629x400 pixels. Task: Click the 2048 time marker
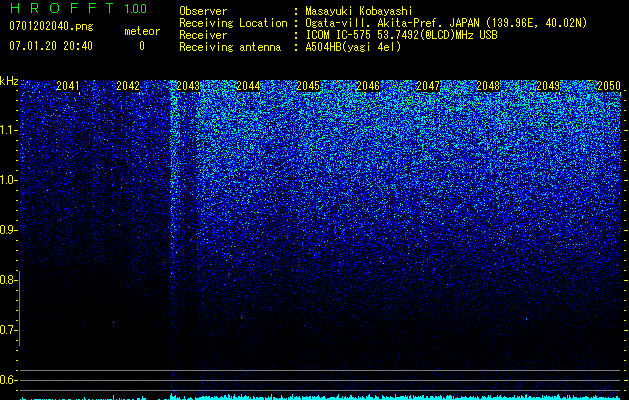click(489, 86)
